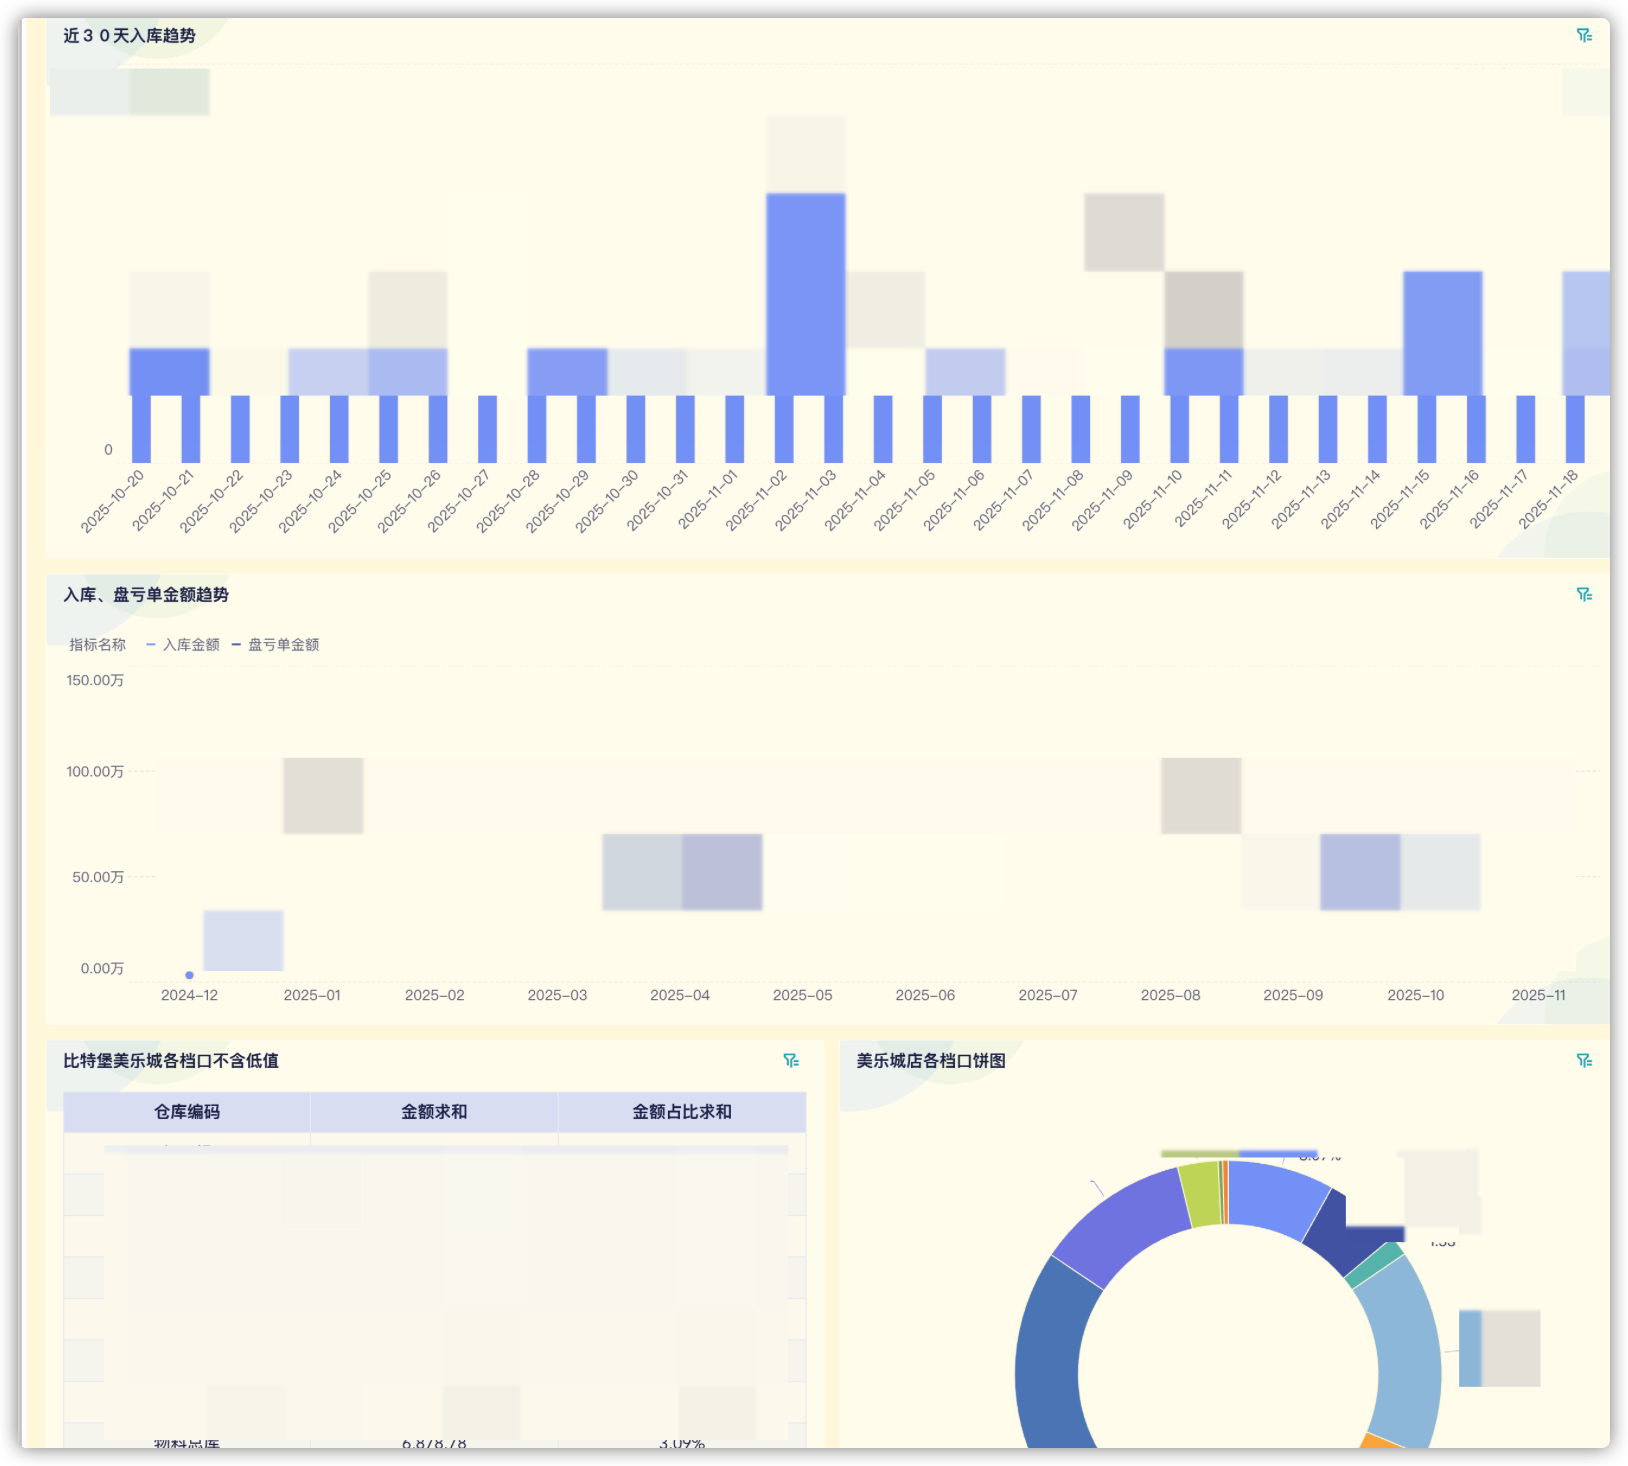
Task: Click the 2025-06 month axis label
Action: coord(925,995)
